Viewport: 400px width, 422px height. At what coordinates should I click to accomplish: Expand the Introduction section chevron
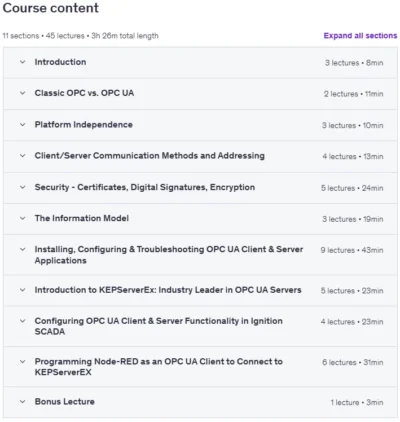(x=22, y=62)
